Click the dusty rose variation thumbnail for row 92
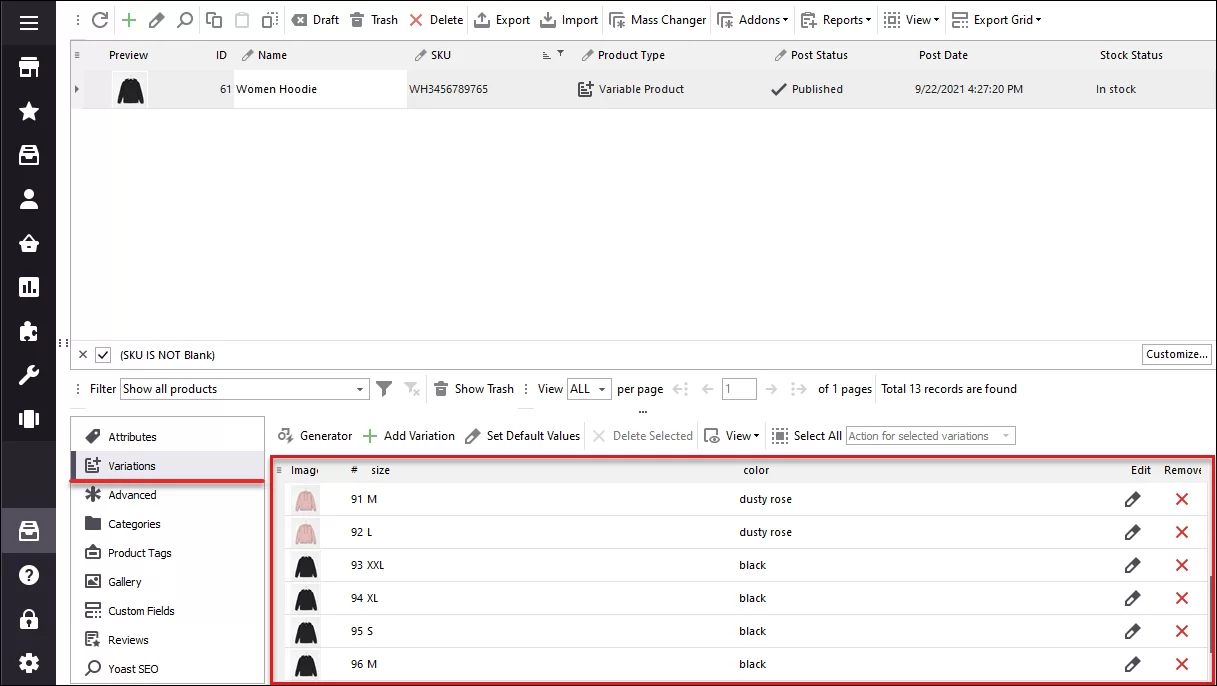 pos(305,532)
